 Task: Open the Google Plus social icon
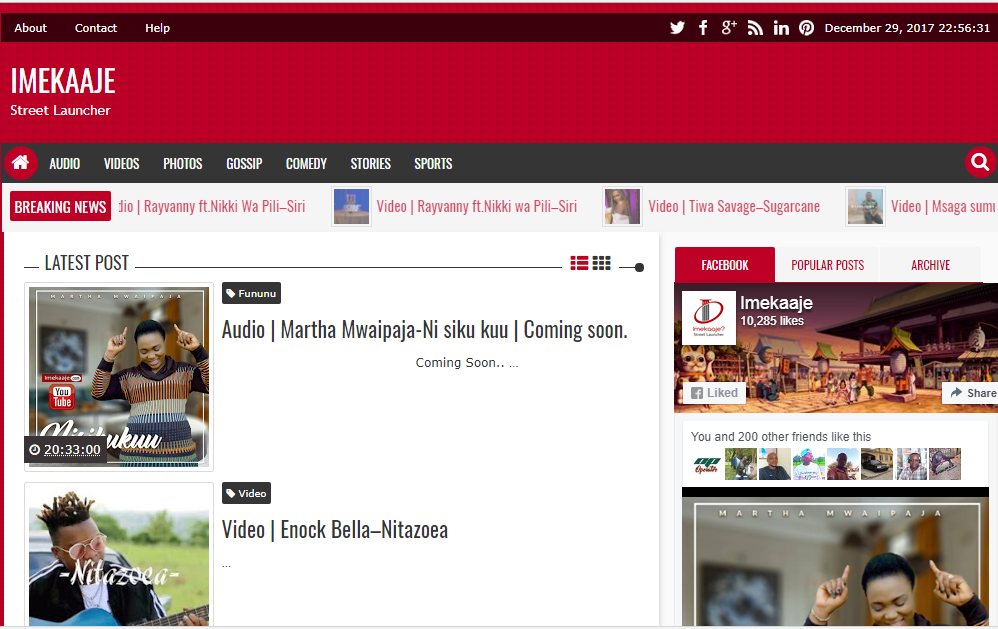click(x=729, y=27)
